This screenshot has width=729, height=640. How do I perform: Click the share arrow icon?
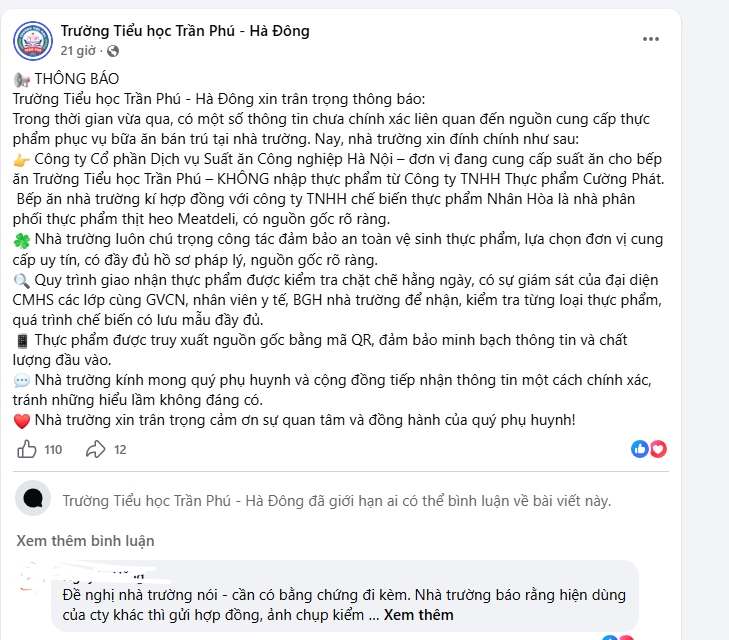tap(95, 449)
